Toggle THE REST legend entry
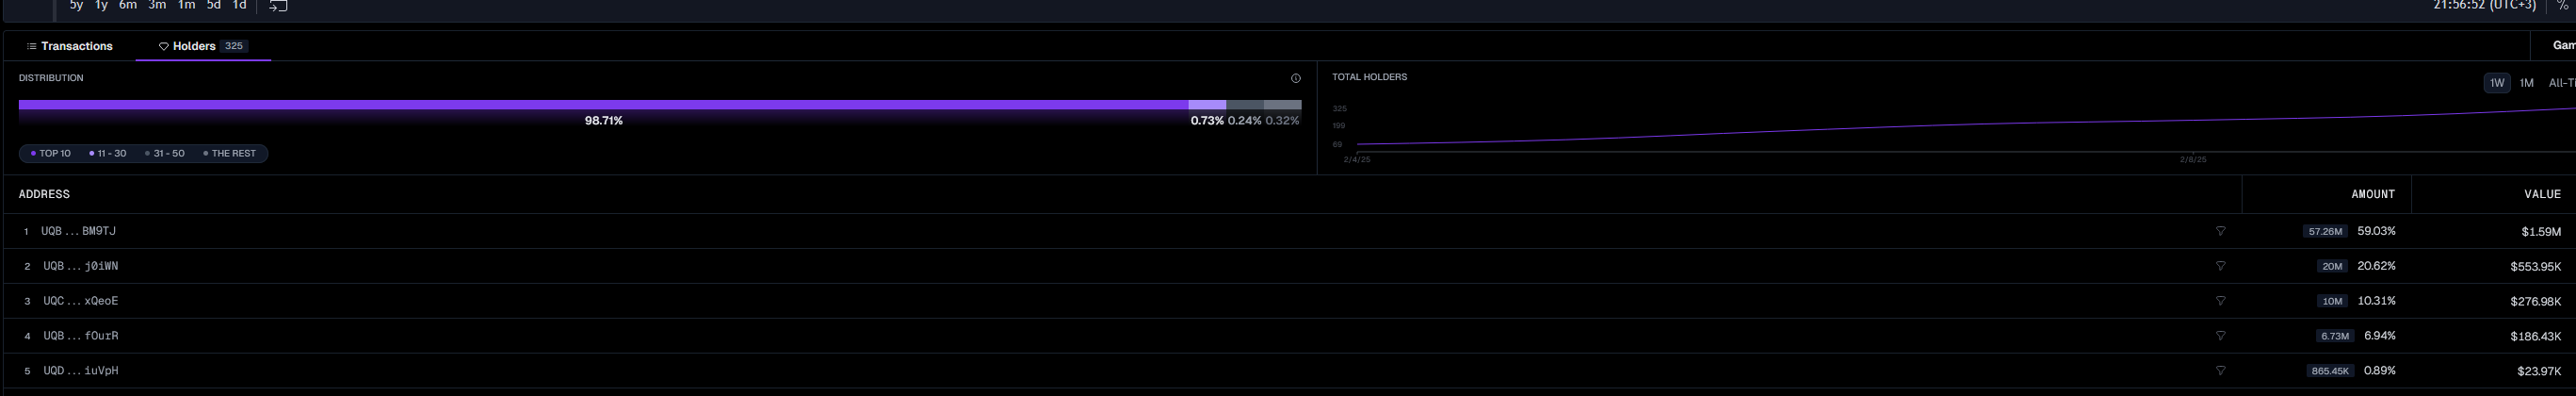The height and width of the screenshot is (396, 2576). pos(229,154)
